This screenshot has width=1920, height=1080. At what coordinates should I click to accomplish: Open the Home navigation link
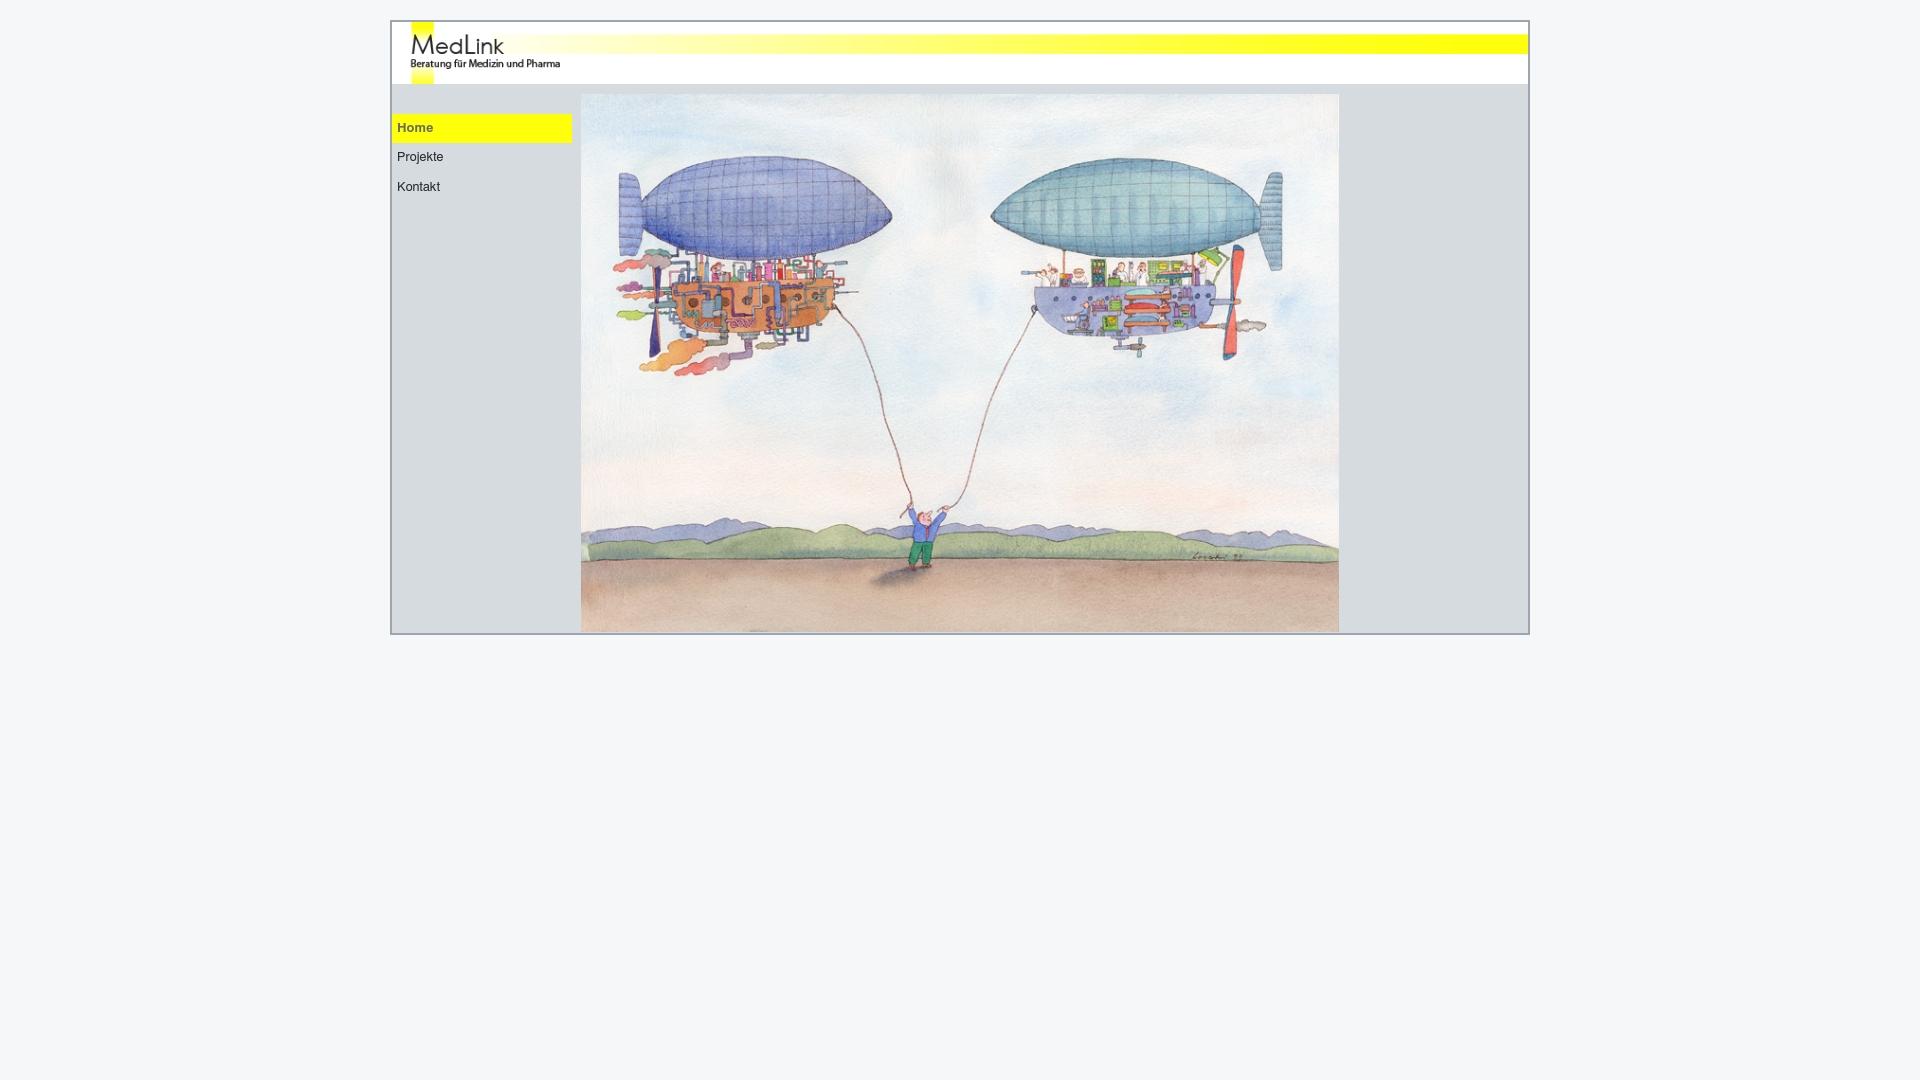415,128
